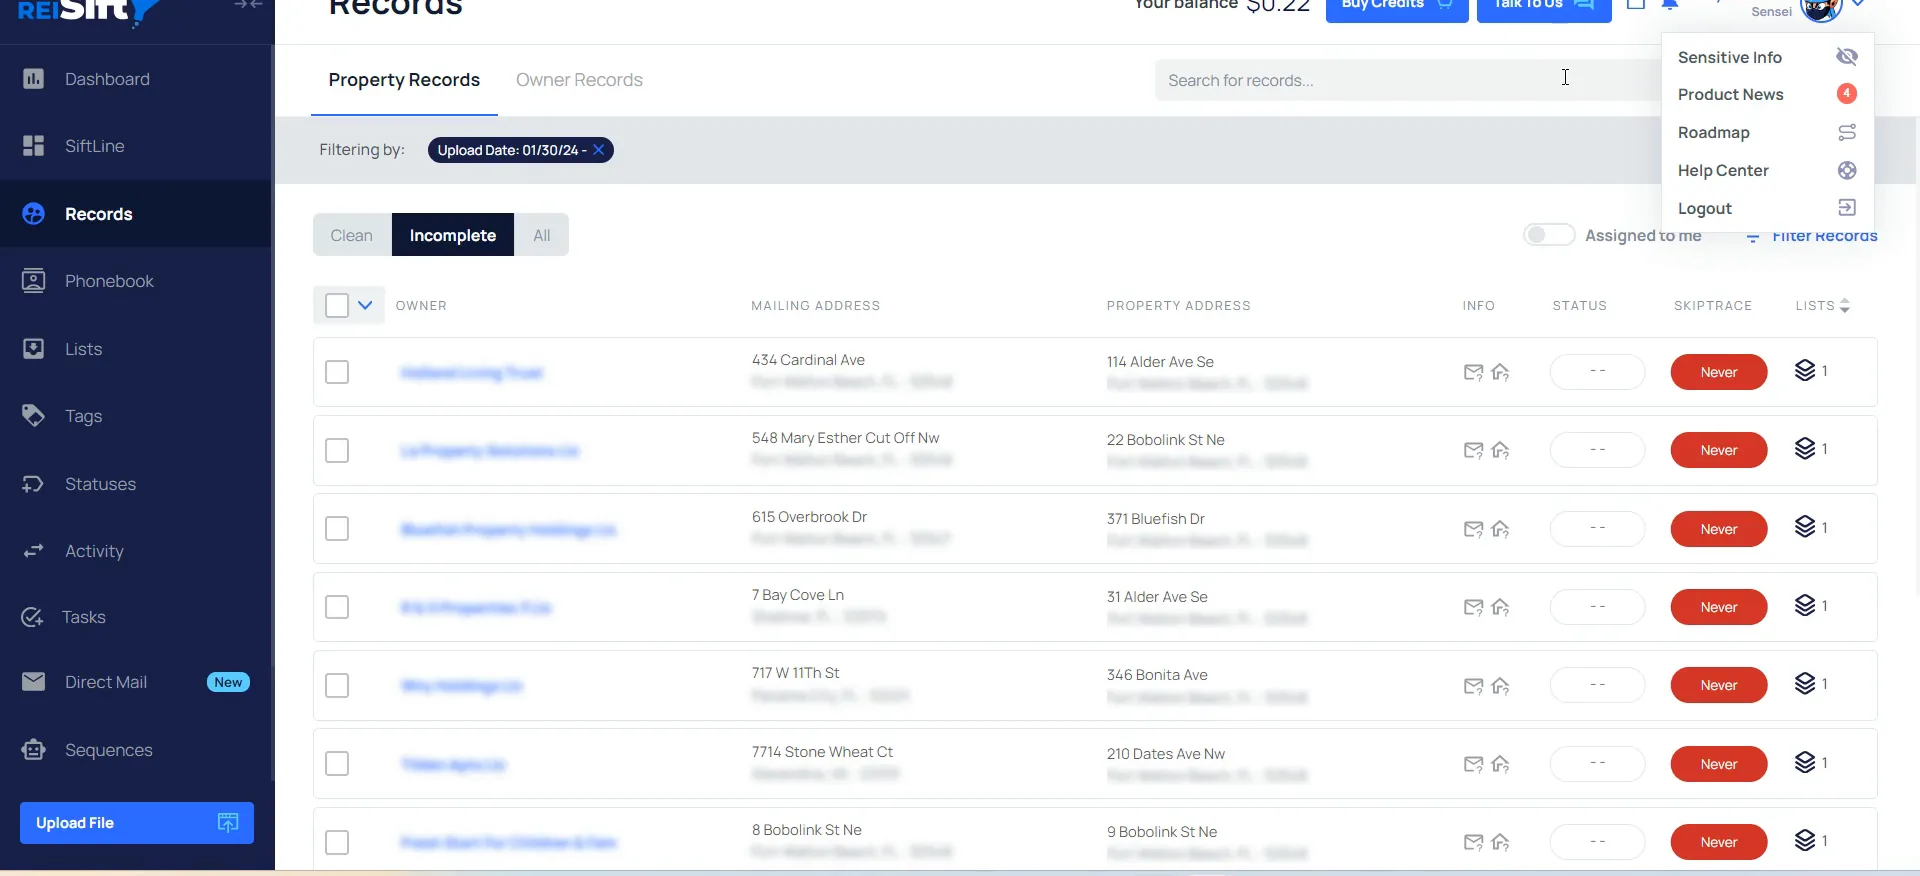Expand the bulk select dropdown arrow
Image resolution: width=1920 pixels, height=876 pixels.
(x=366, y=305)
